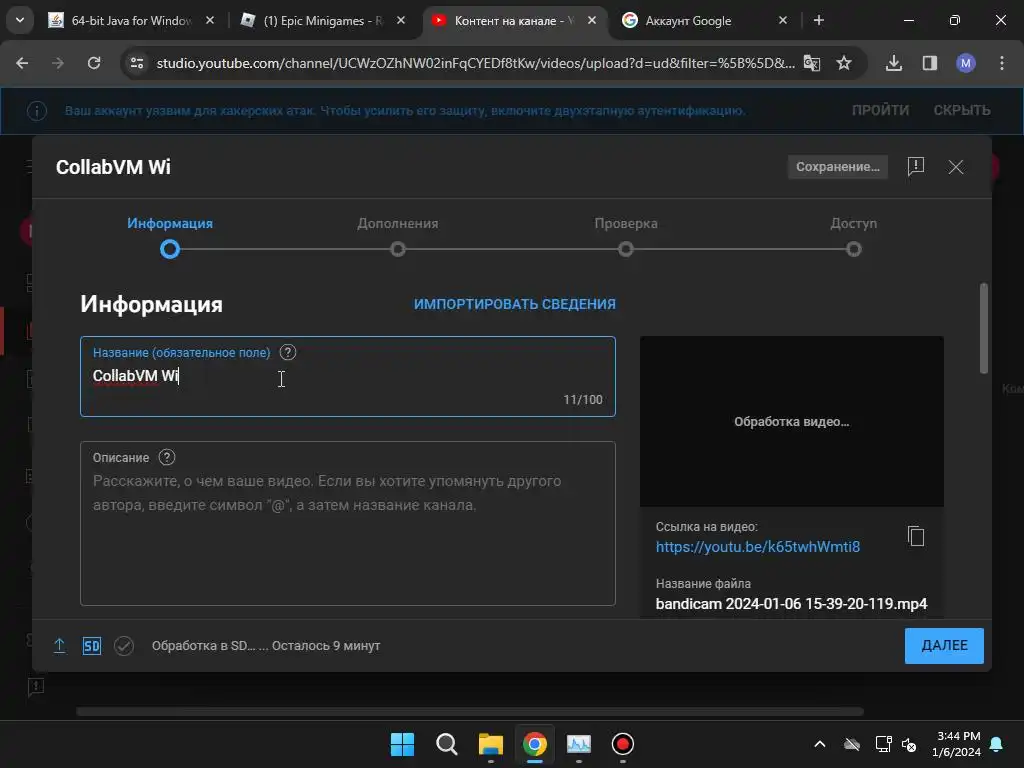Screen dimensions: 1024x768
Task: Open help icon next to Описание
Action: pyautogui.click(x=167, y=458)
